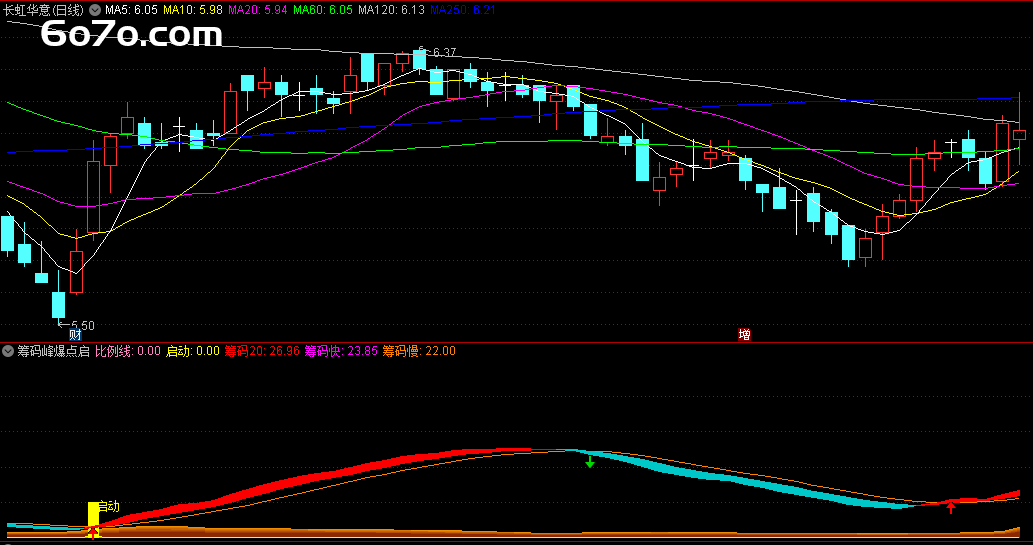Click the 筹码峰爆点启 indicator name
This screenshot has width=1033, height=545.
tap(53, 351)
